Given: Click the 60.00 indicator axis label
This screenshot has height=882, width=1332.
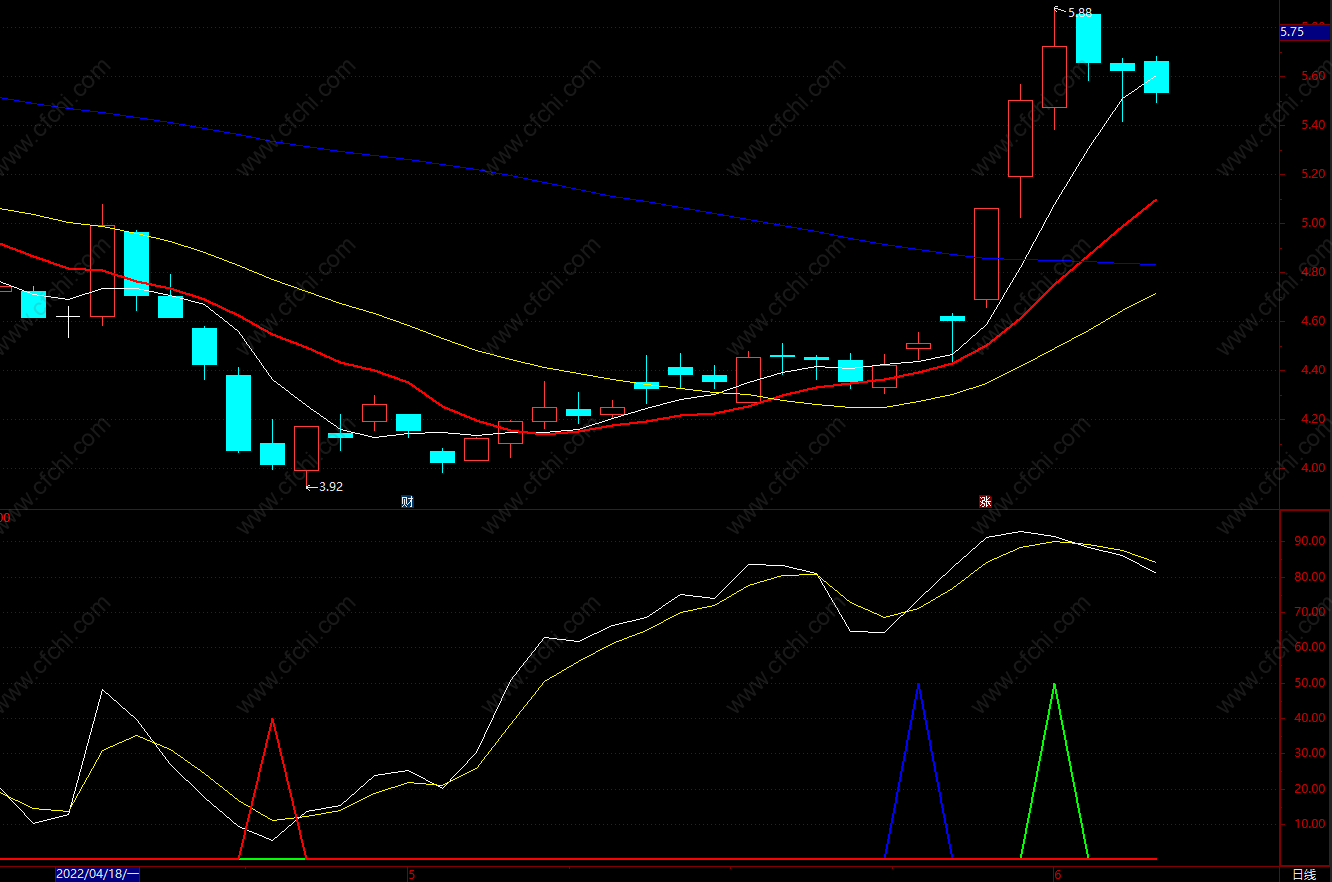Looking at the screenshot, I should tap(1309, 648).
